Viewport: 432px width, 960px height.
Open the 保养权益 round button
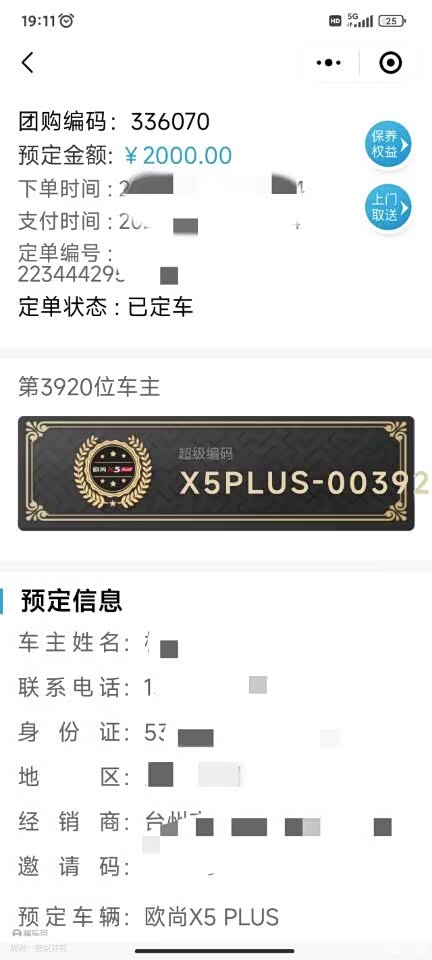pyautogui.click(x=387, y=144)
